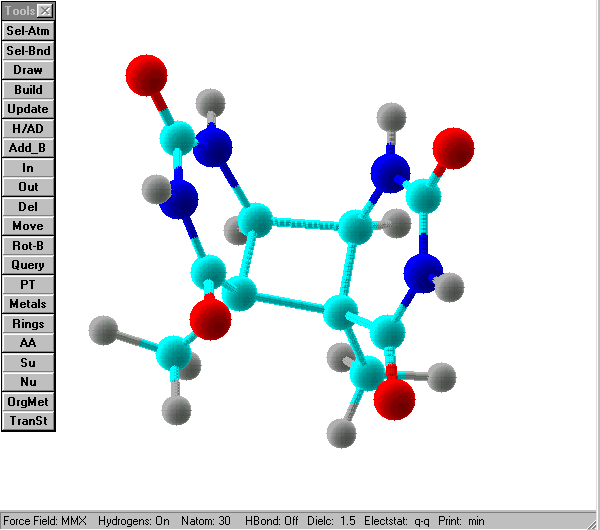600x530 pixels.
Task: Open the Build tool
Action: (28, 90)
